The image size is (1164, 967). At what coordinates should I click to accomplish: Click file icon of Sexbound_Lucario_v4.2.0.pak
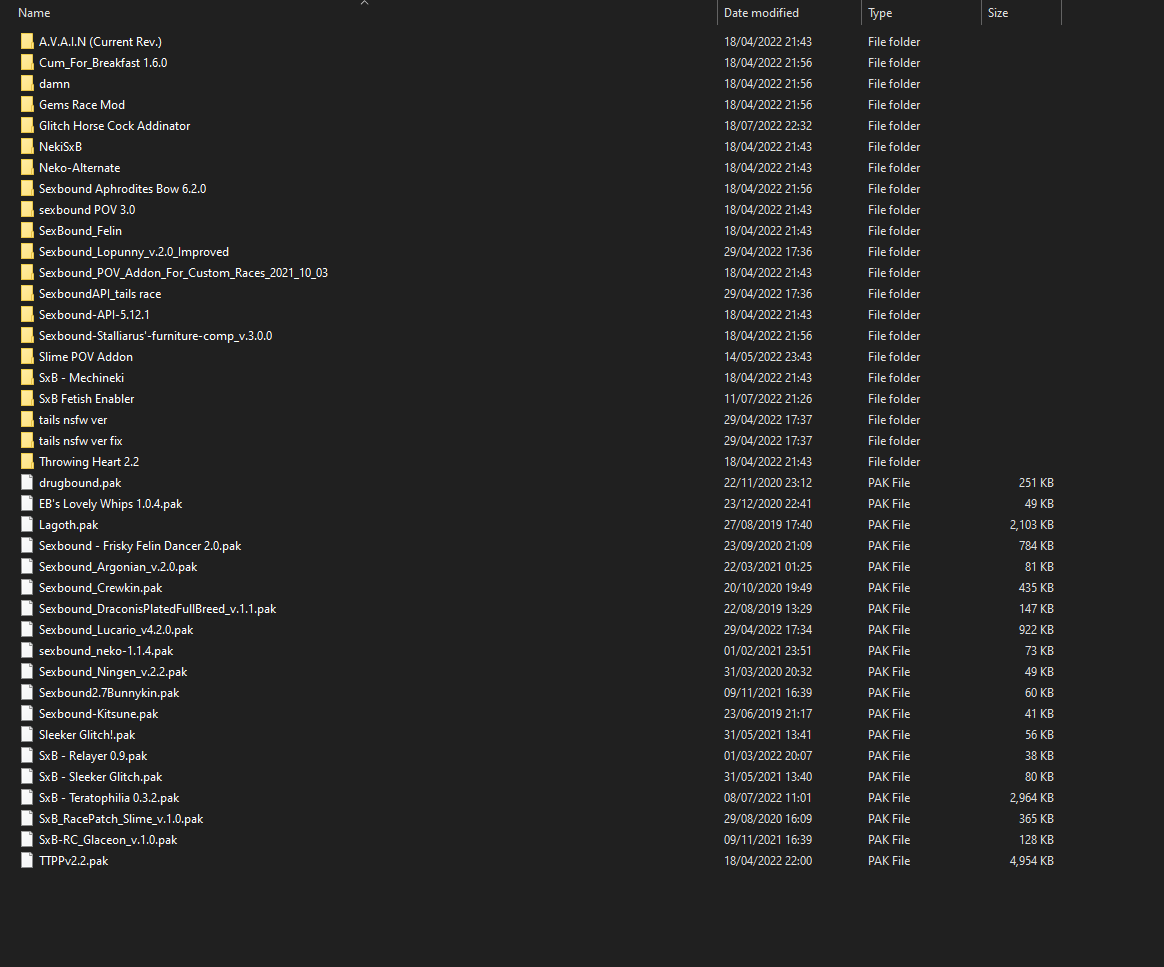[x=27, y=630]
